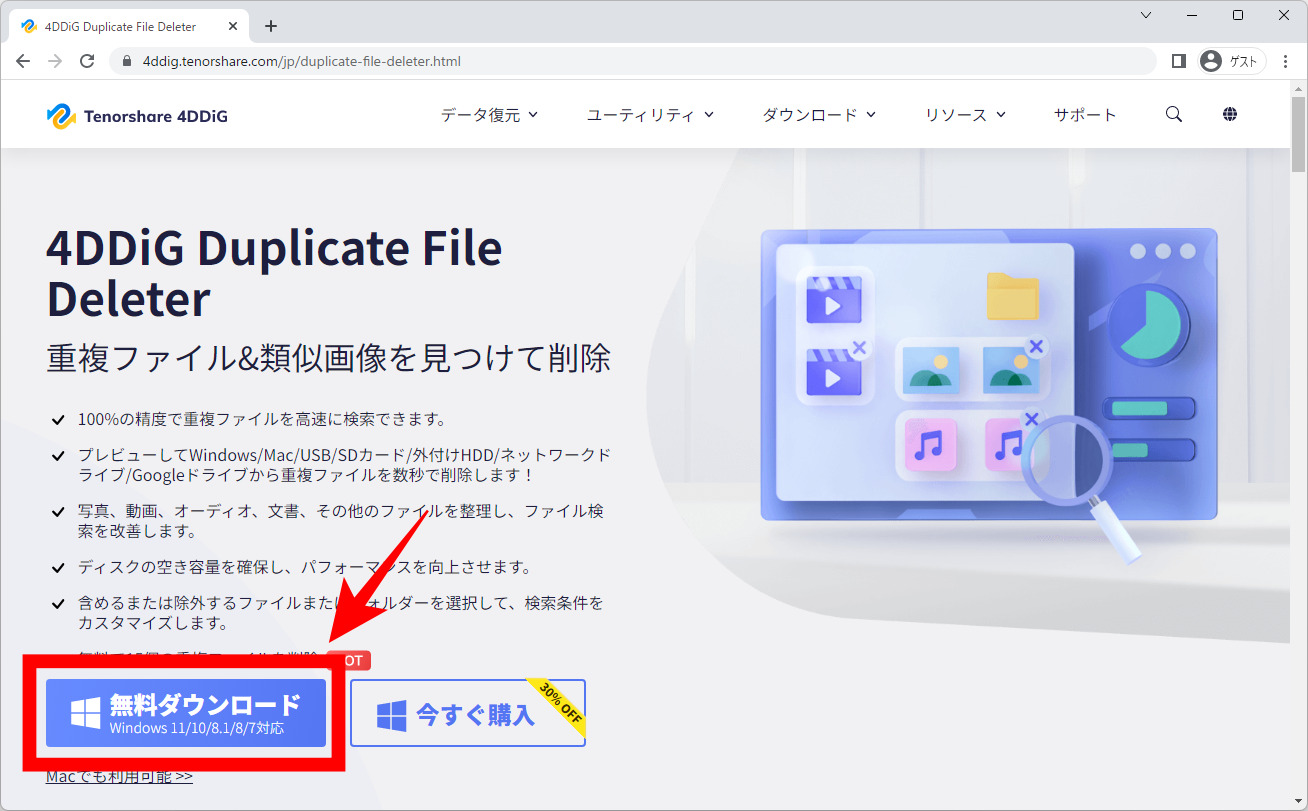Click the Tenorshare 4DDiG logo
Image resolution: width=1308 pixels, height=811 pixels.
(x=136, y=114)
